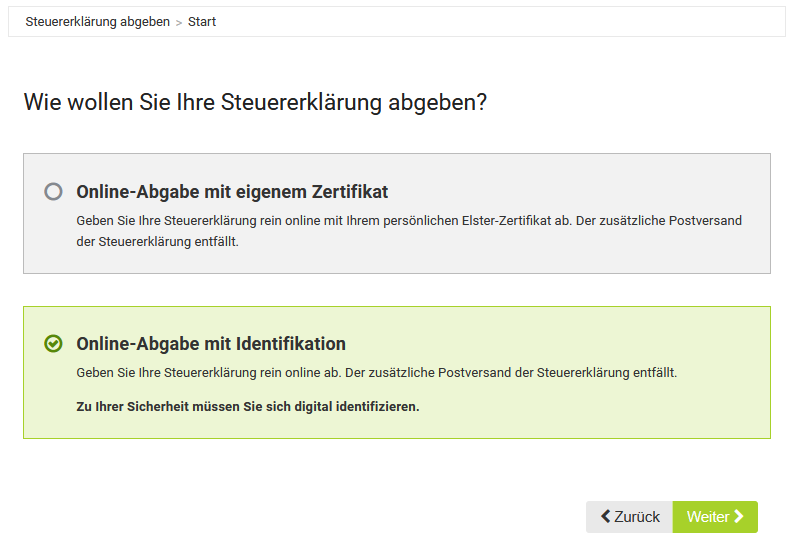
Task: Proceed by pressing the Weiter button label
Action: click(x=707, y=517)
